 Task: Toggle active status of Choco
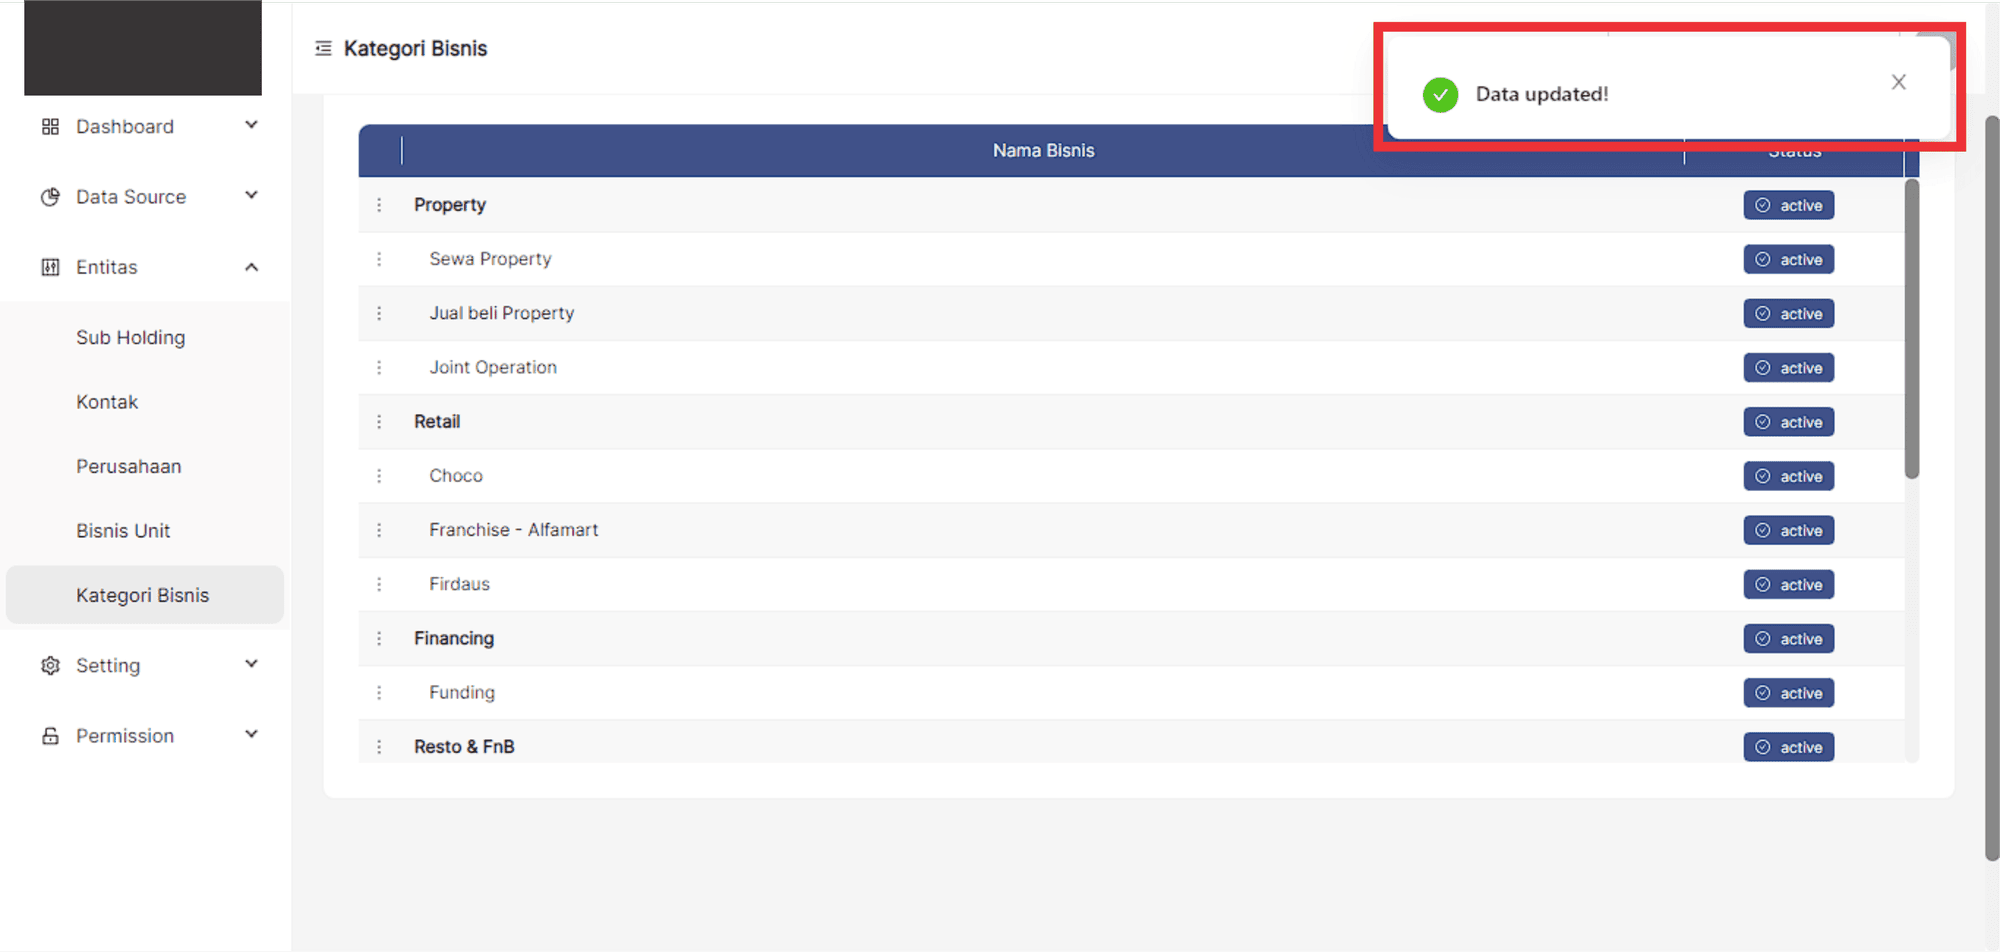coord(1788,476)
